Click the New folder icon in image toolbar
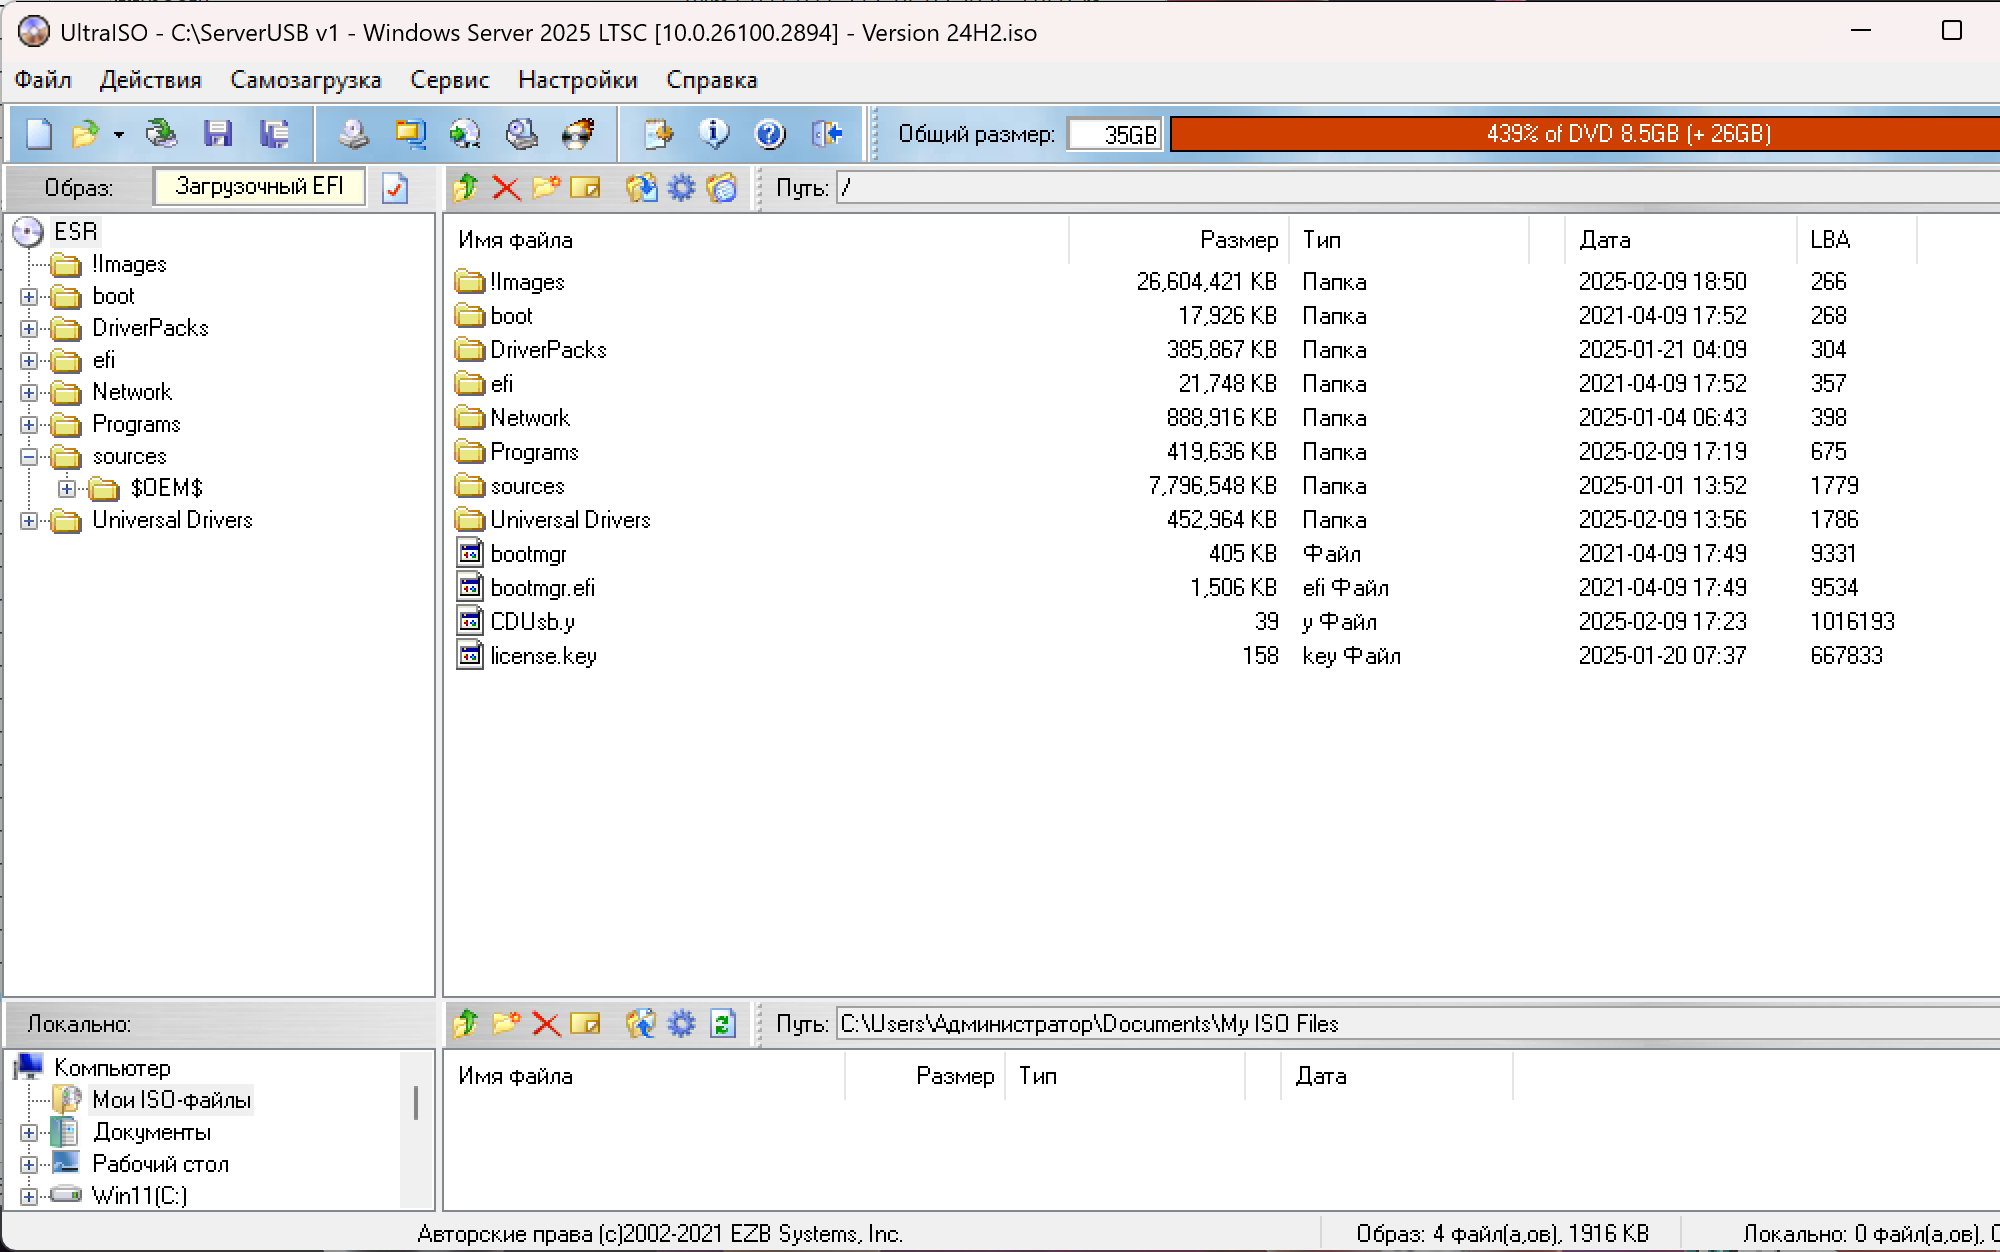This screenshot has height=1252, width=2000. click(546, 188)
